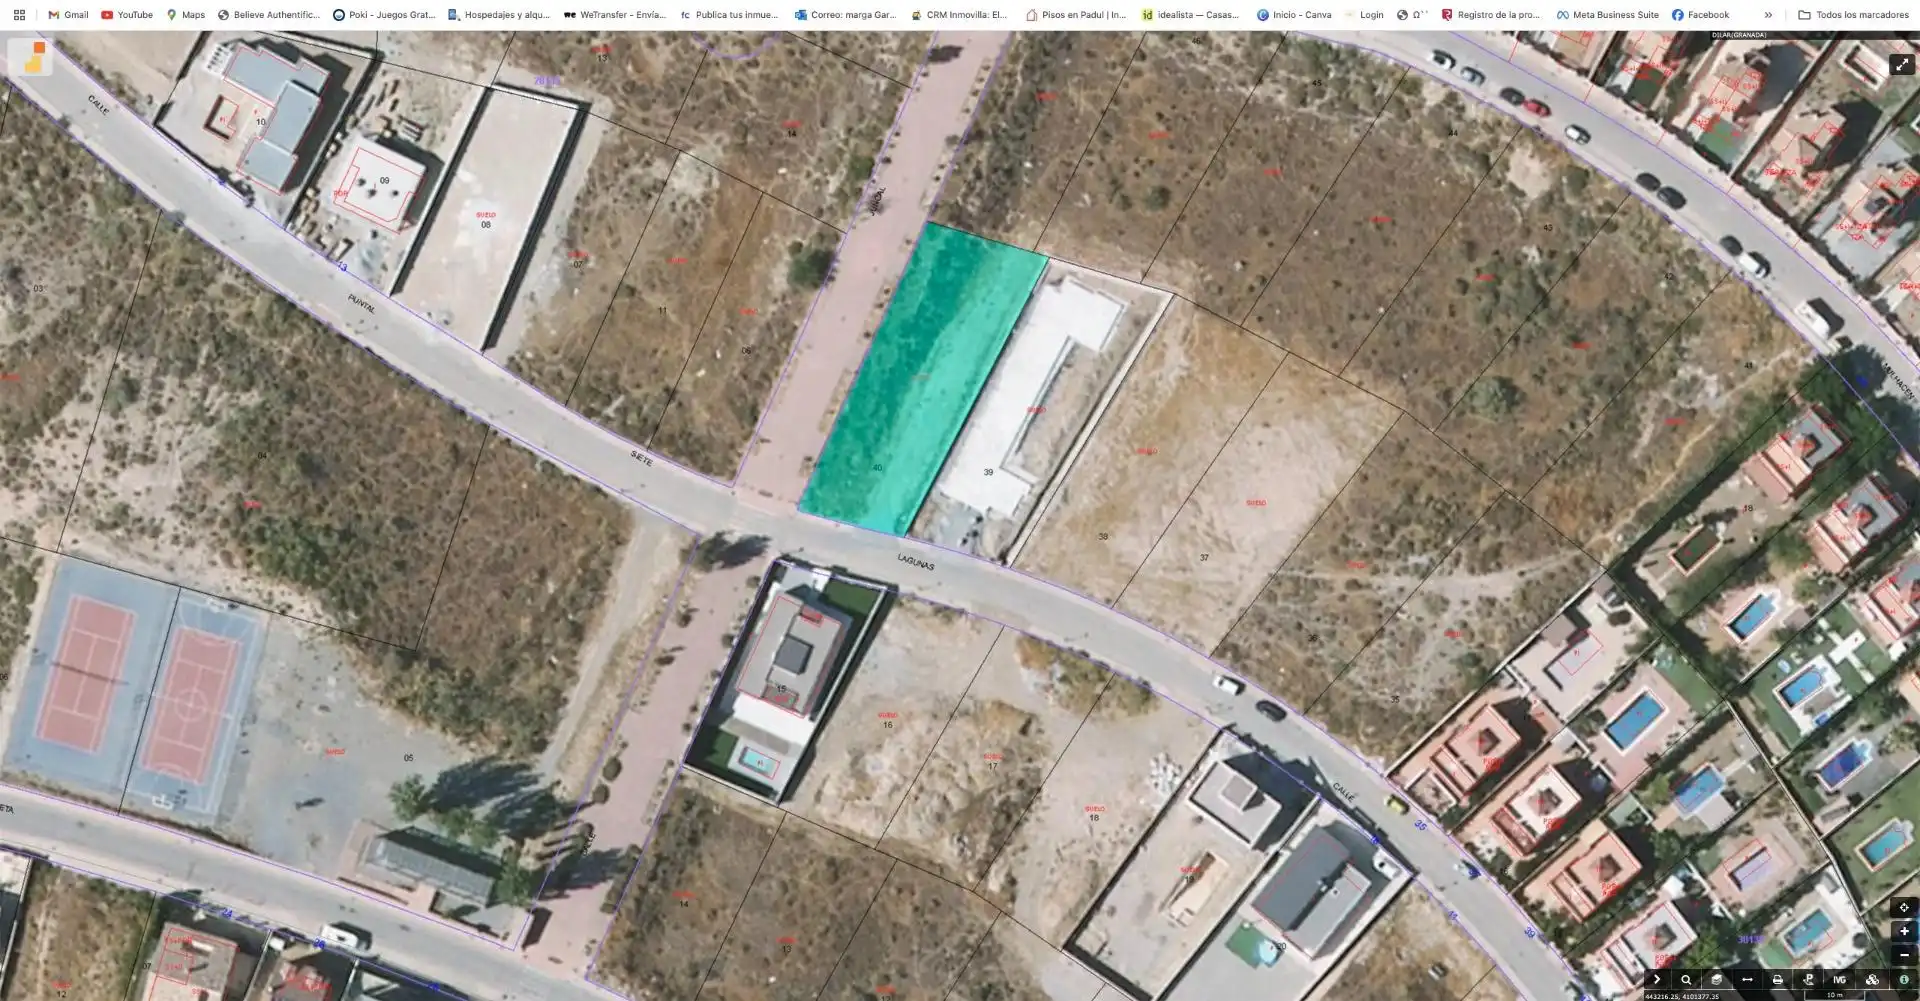
Task: Click the 10 m scale bar
Action: click(x=1834, y=995)
